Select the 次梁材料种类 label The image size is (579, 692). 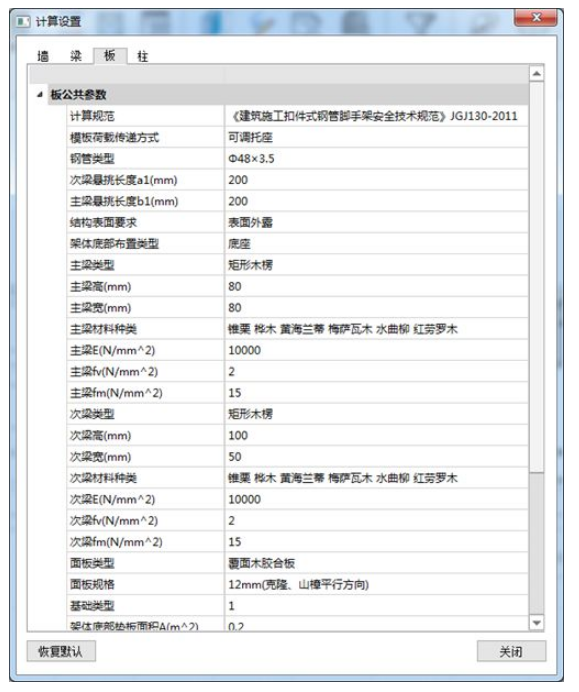pyautogui.click(x=103, y=478)
